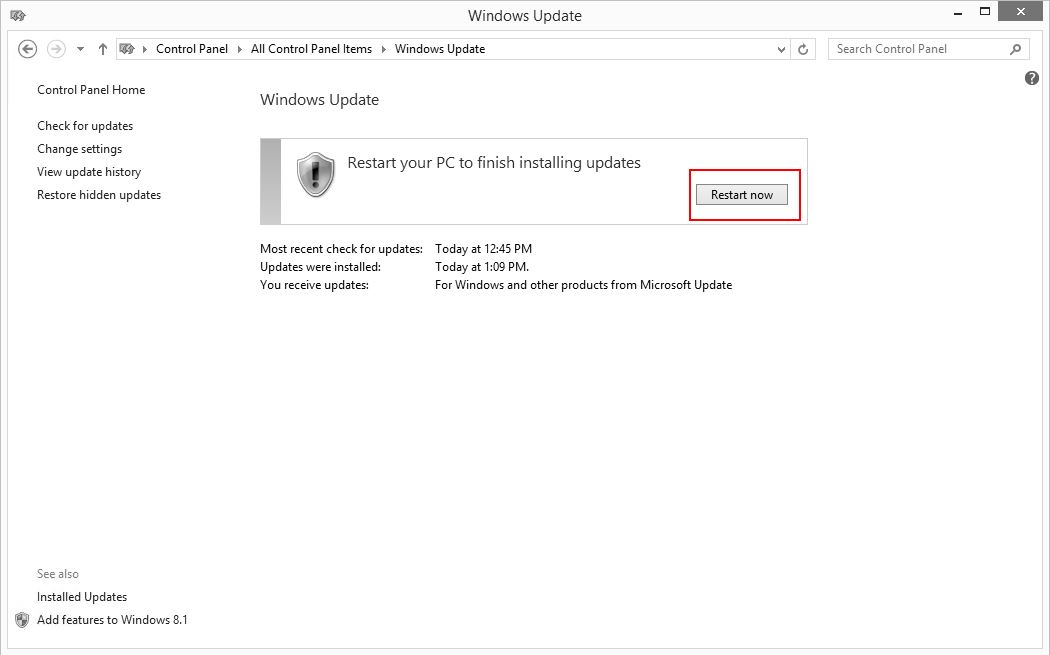This screenshot has width=1050, height=655.
Task: Expand the arrow after Control Panel breadcrumb
Action: pos(240,49)
